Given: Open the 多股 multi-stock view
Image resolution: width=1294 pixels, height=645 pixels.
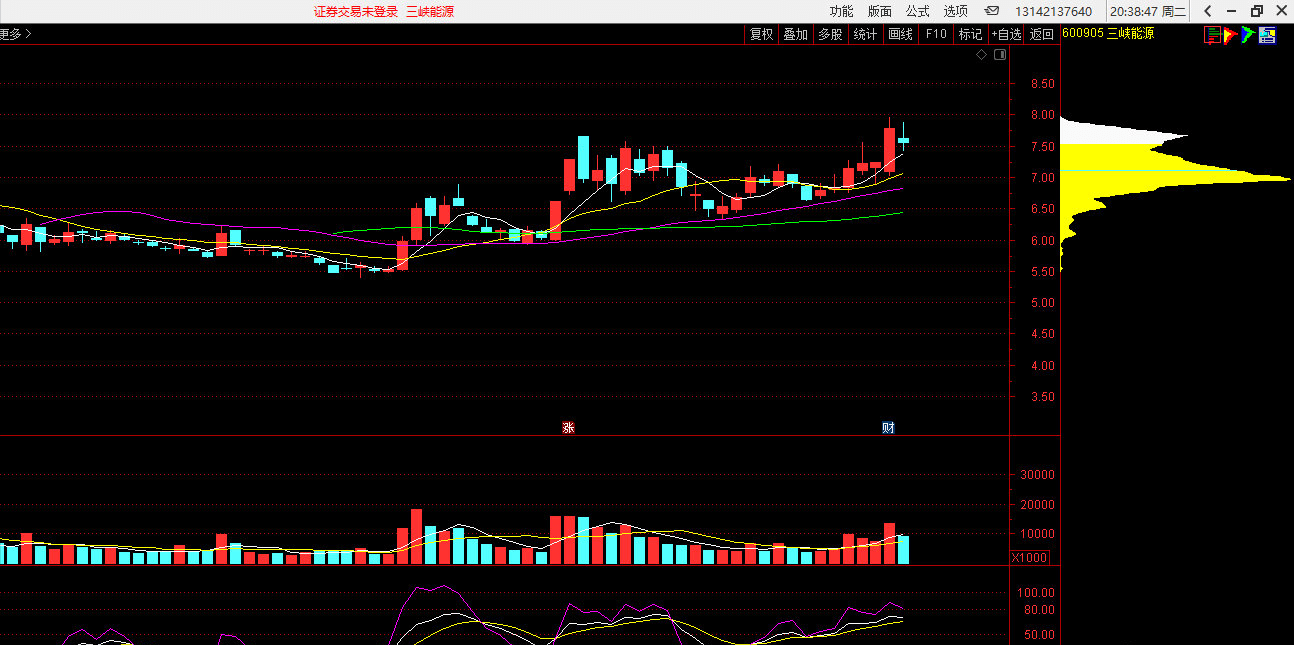Looking at the screenshot, I should pos(830,34).
